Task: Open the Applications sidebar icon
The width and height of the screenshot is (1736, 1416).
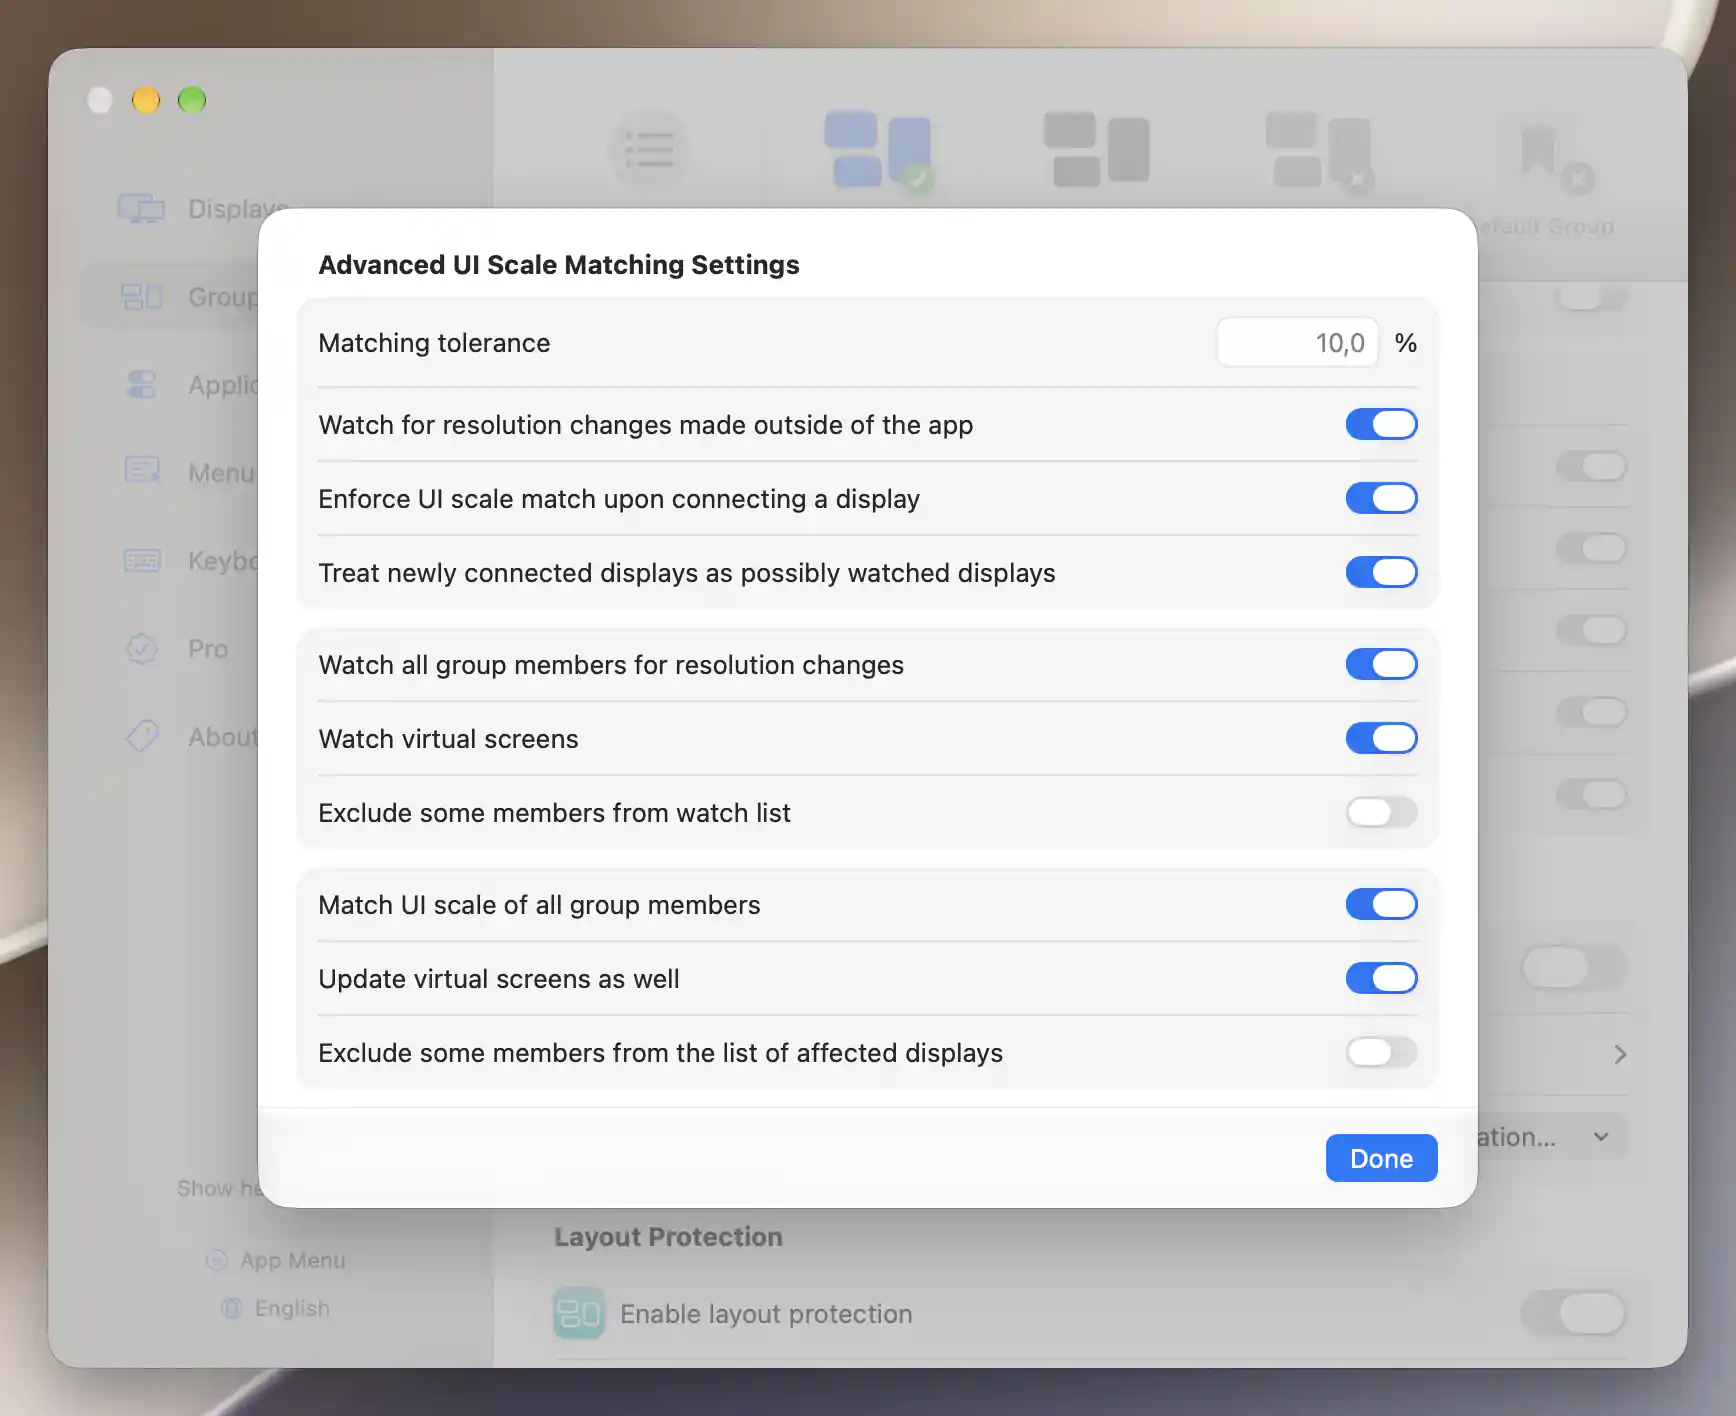Action: (141, 384)
